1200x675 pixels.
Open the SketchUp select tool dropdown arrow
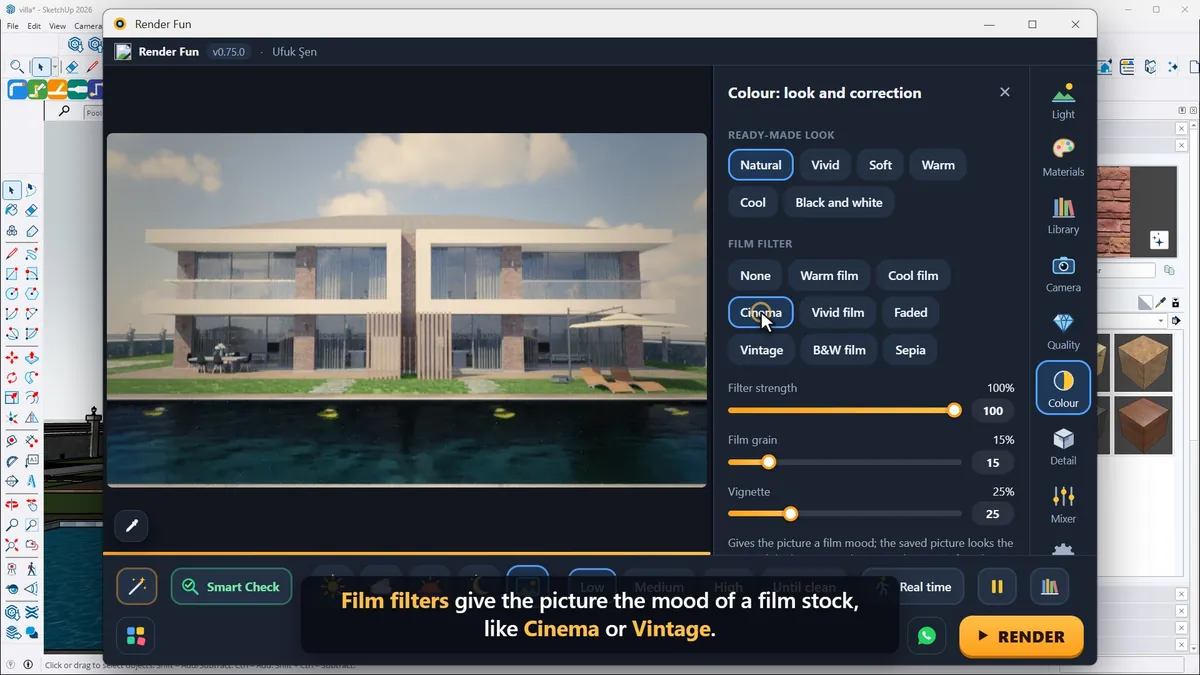[53, 67]
